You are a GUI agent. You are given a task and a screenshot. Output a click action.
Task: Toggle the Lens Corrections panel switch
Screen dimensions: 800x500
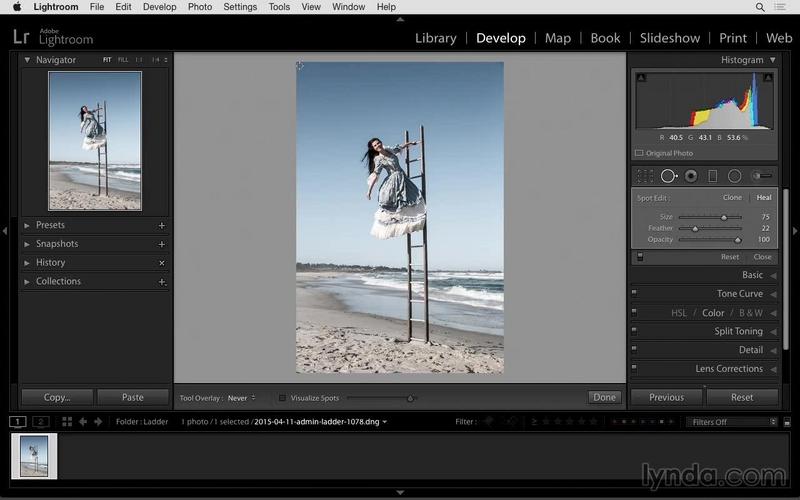point(634,368)
